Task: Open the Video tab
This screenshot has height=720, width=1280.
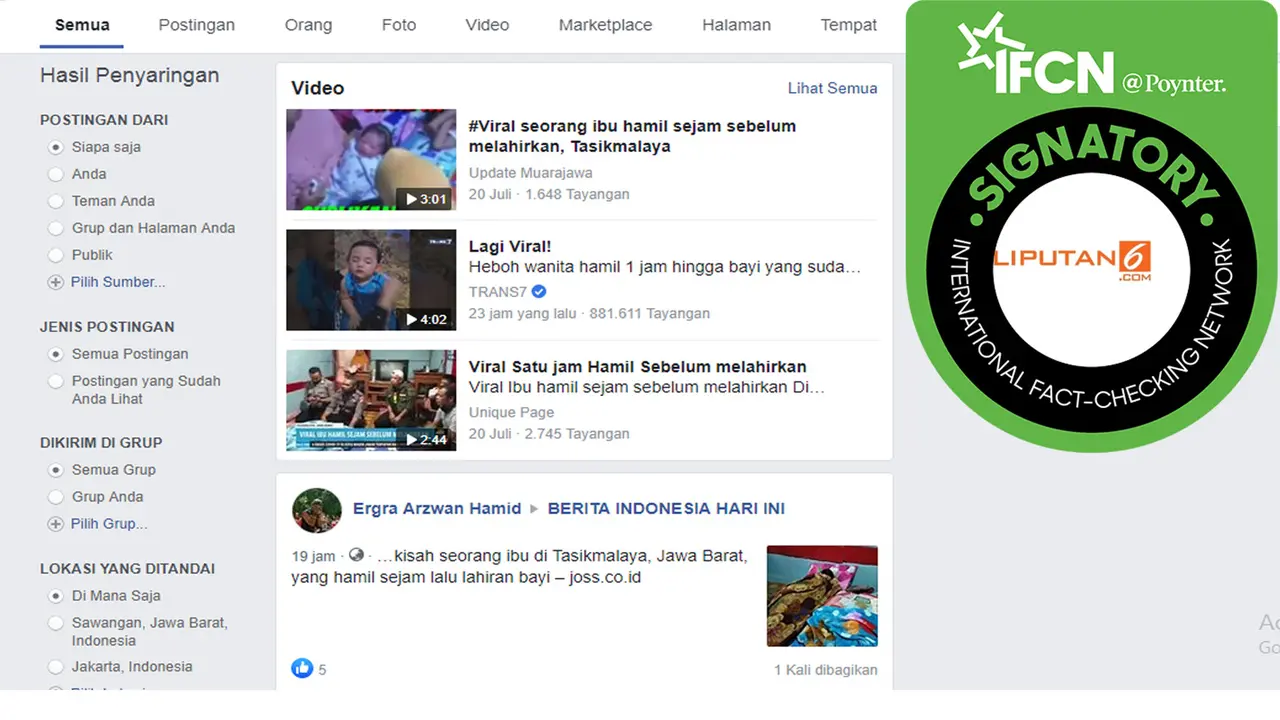Action: coord(487,25)
